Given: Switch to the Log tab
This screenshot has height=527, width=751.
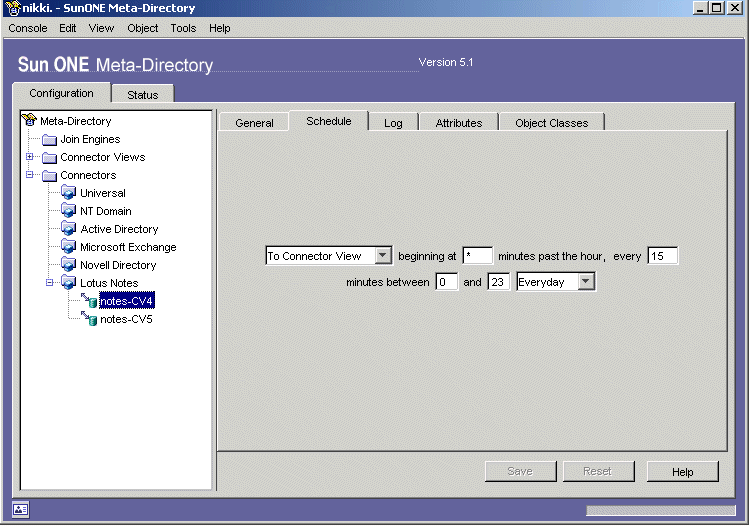Looking at the screenshot, I should [393, 123].
